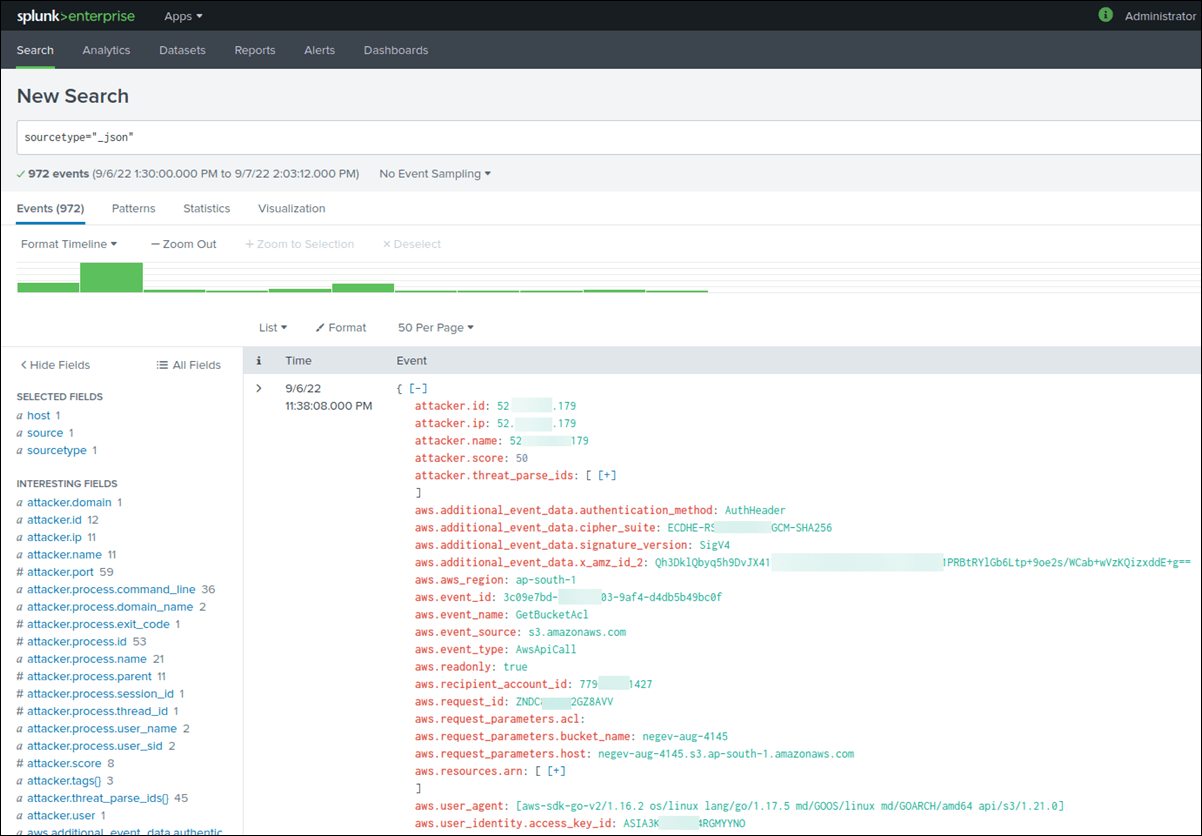Screen dimensions: 1202x836
Task: Click the tallest green timeline bar
Action: click(x=111, y=277)
